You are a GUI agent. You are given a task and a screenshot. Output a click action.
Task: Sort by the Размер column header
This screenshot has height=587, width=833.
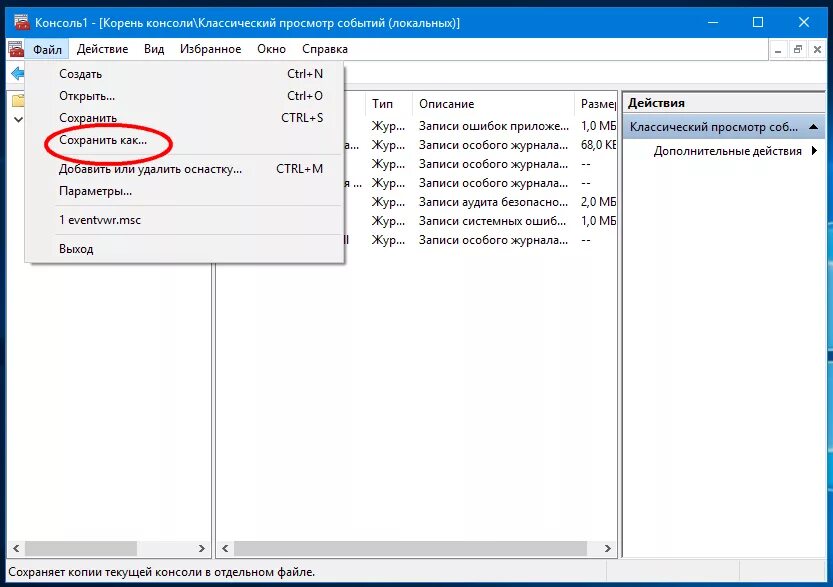(x=596, y=104)
